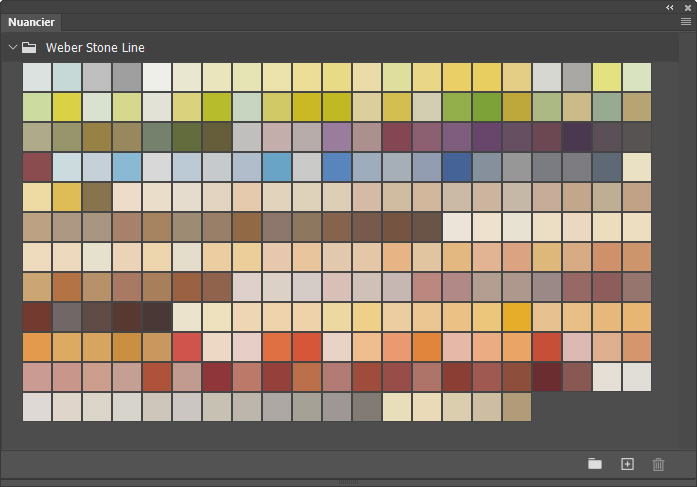This screenshot has height=487, width=697.
Task: Click the create new swatch plus icon
Action: tap(627, 464)
